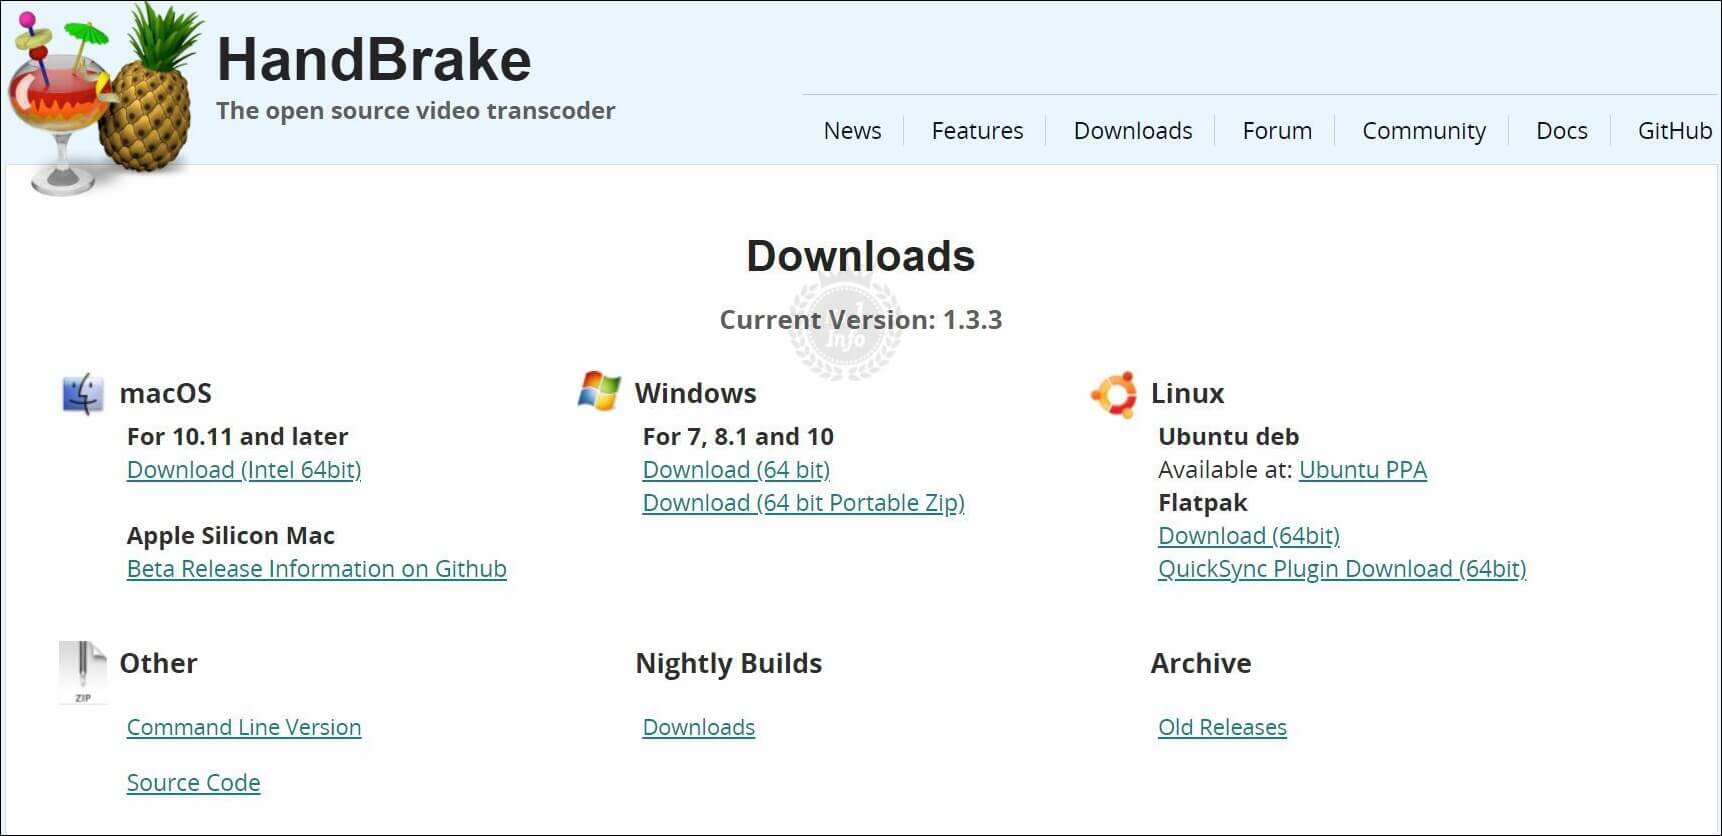Download Windows 64 bit installer
1722x836 pixels.
click(x=736, y=470)
